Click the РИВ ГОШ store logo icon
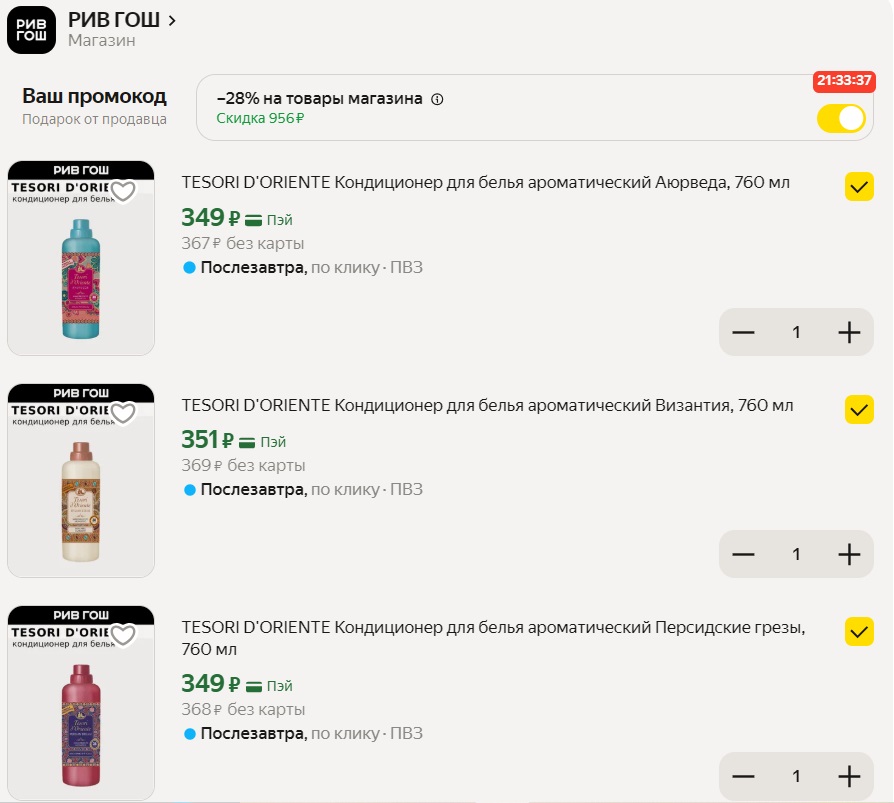Viewport: 894px width, 803px height. point(32,29)
